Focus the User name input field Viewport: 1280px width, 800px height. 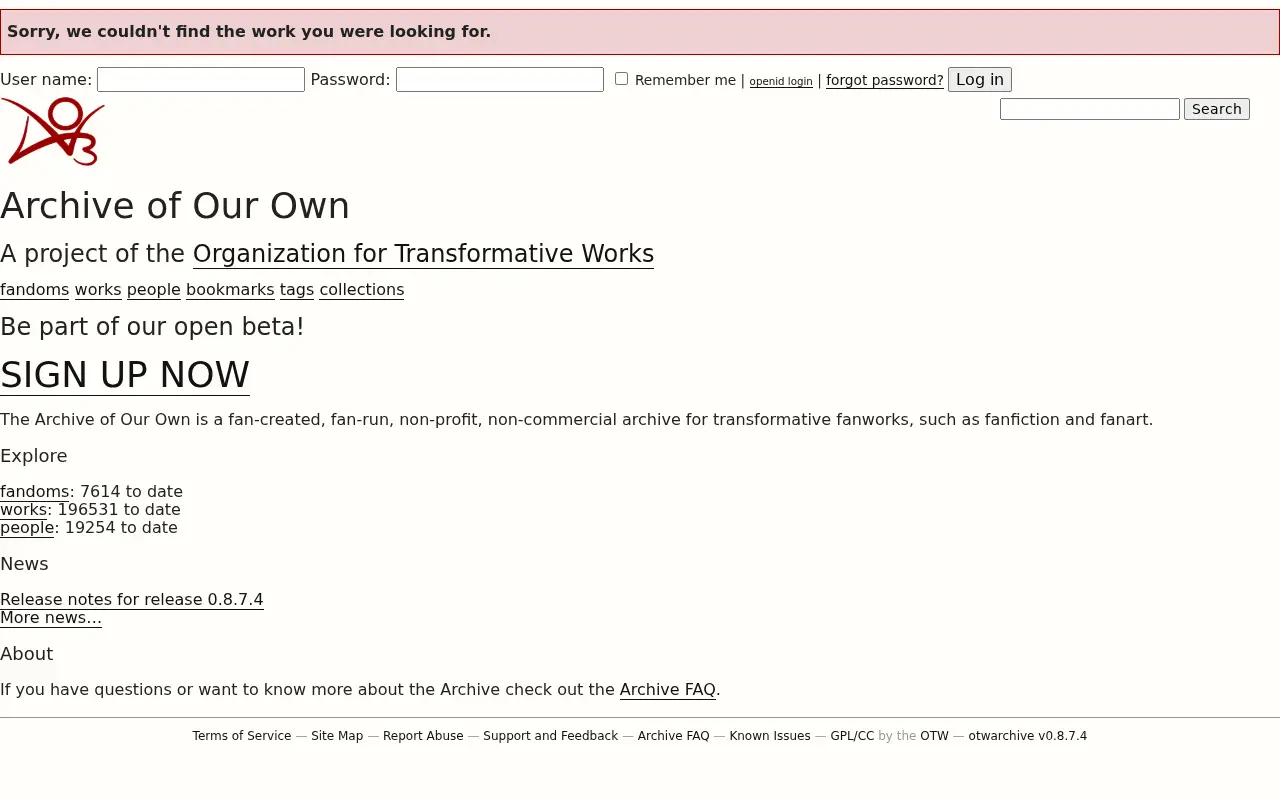(201, 80)
